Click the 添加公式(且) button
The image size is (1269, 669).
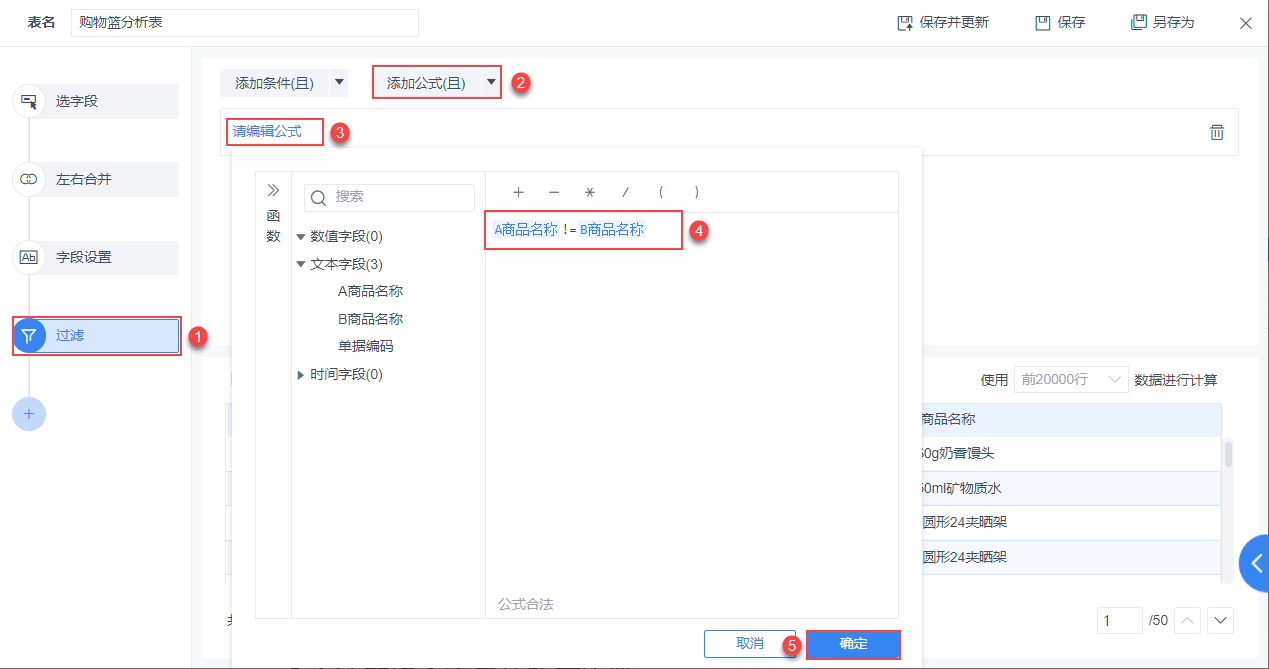pyautogui.click(x=426, y=83)
